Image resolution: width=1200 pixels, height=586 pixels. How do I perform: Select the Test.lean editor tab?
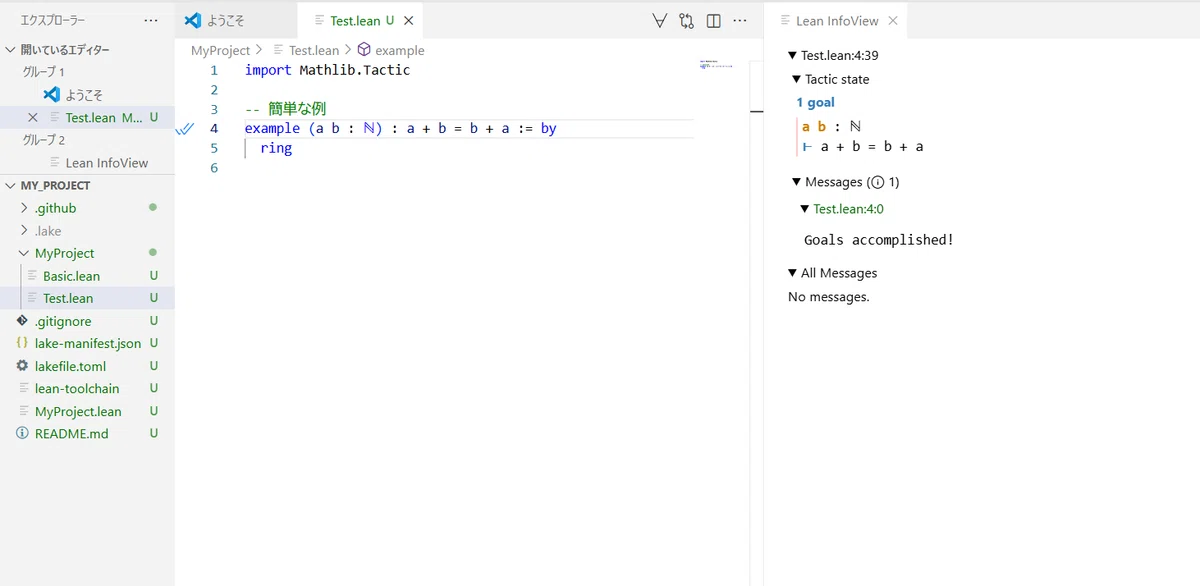coord(360,20)
